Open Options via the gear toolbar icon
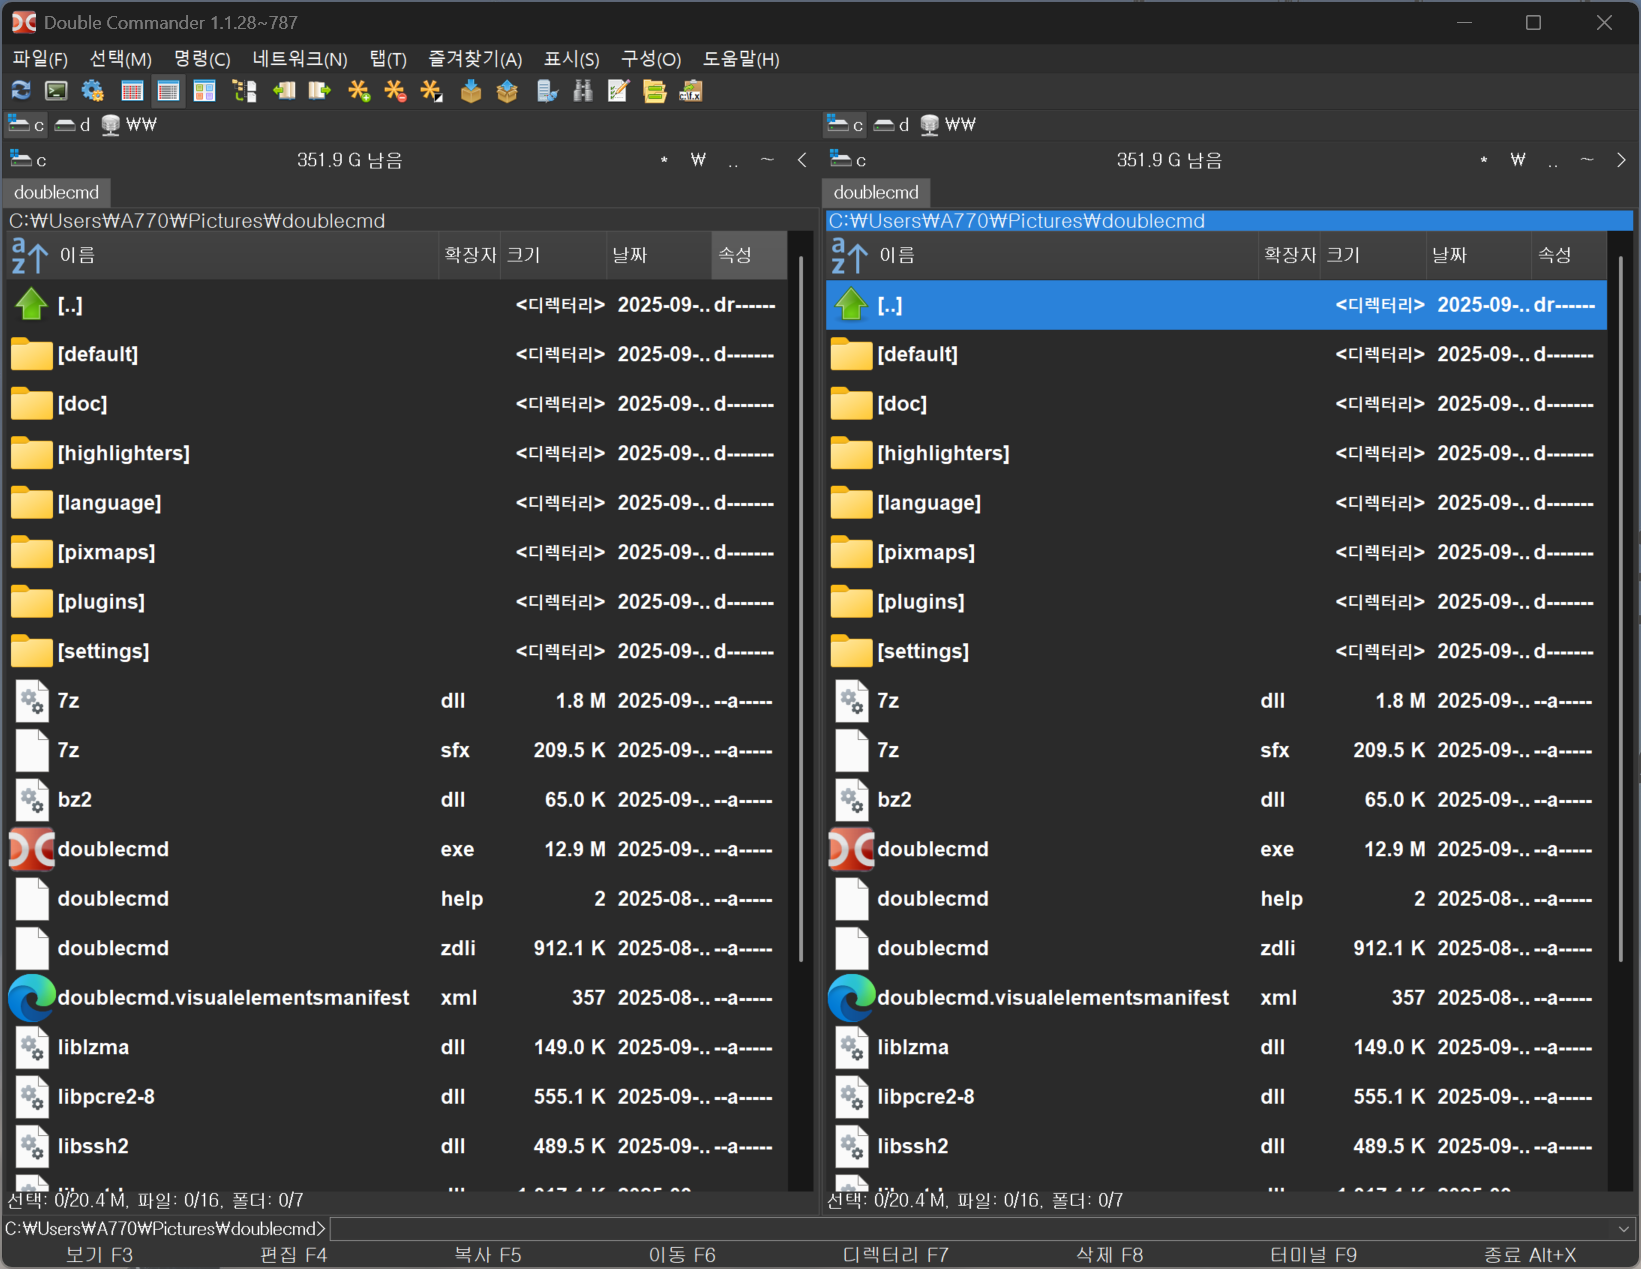The width and height of the screenshot is (1641, 1269). tap(93, 91)
